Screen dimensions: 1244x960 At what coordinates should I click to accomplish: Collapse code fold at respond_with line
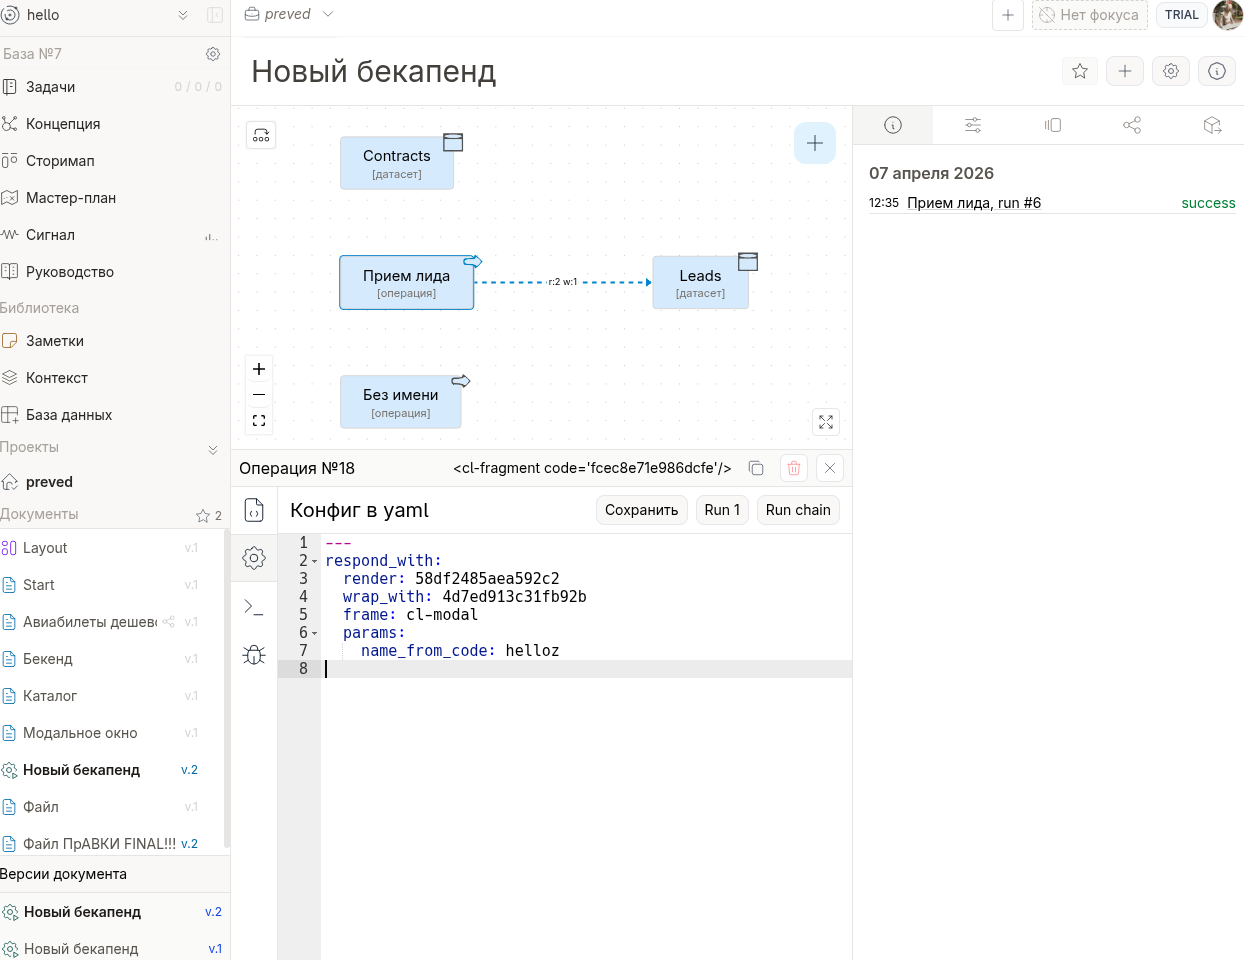314,562
